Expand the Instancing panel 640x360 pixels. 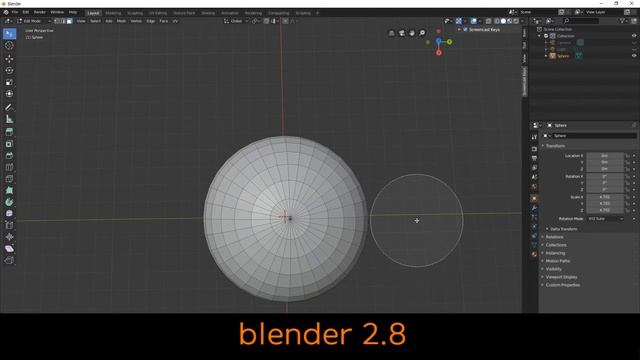(555, 253)
